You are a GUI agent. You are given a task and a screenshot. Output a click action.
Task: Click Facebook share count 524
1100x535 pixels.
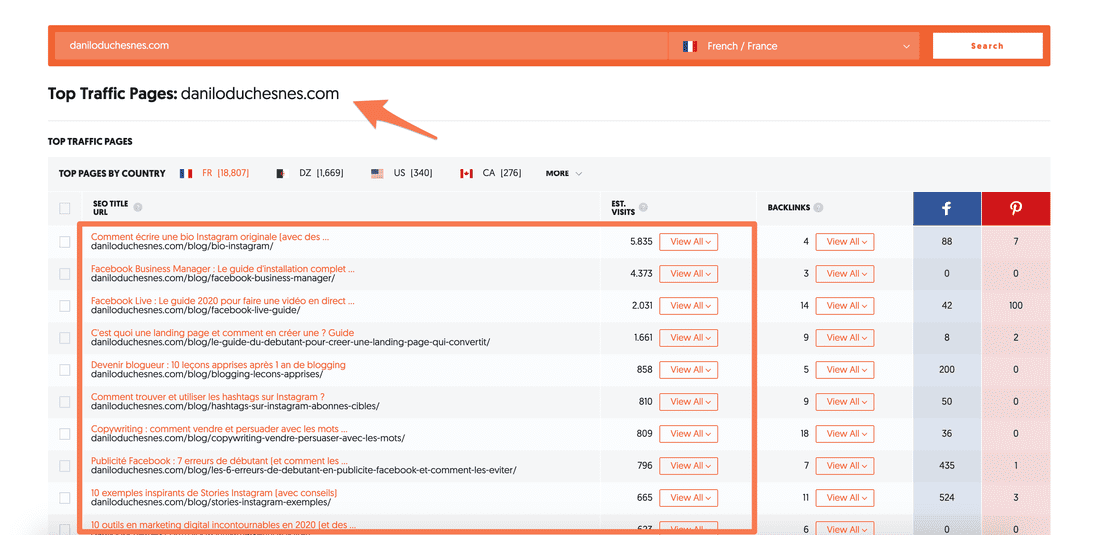click(946, 498)
